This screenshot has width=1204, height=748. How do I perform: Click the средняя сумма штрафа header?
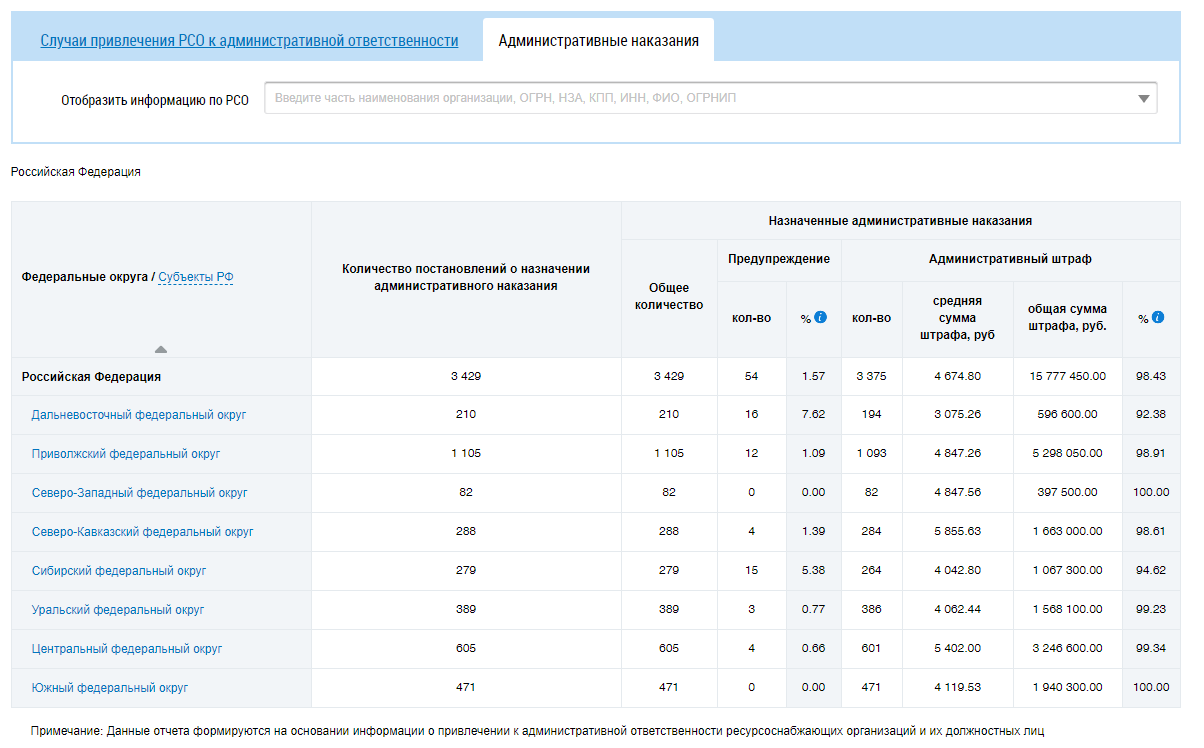[x=957, y=317]
